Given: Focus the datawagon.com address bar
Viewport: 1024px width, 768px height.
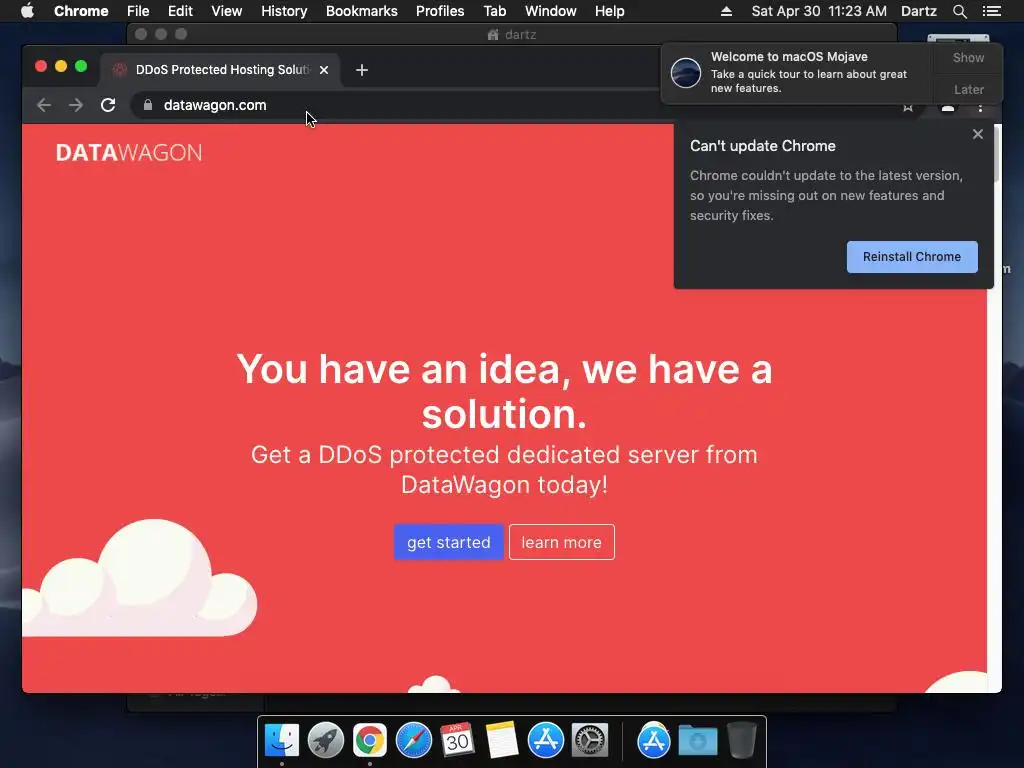Looking at the screenshot, I should [457, 105].
